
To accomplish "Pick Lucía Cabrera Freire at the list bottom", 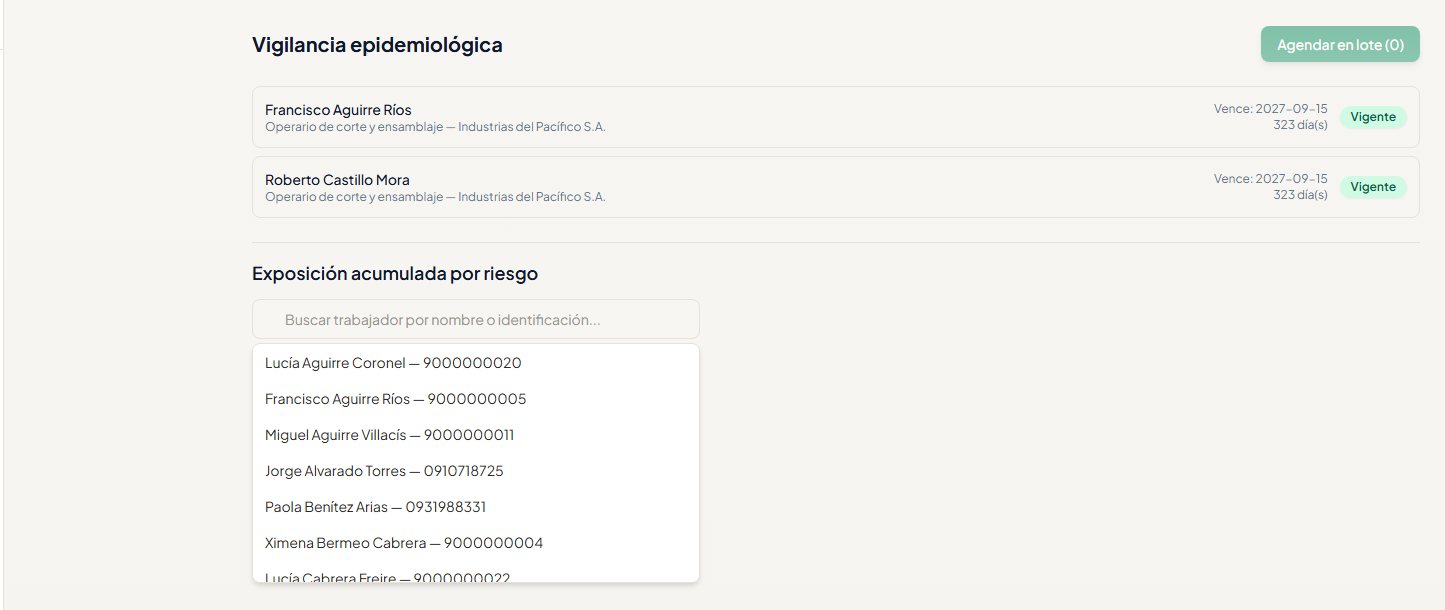I will click(476, 574).
